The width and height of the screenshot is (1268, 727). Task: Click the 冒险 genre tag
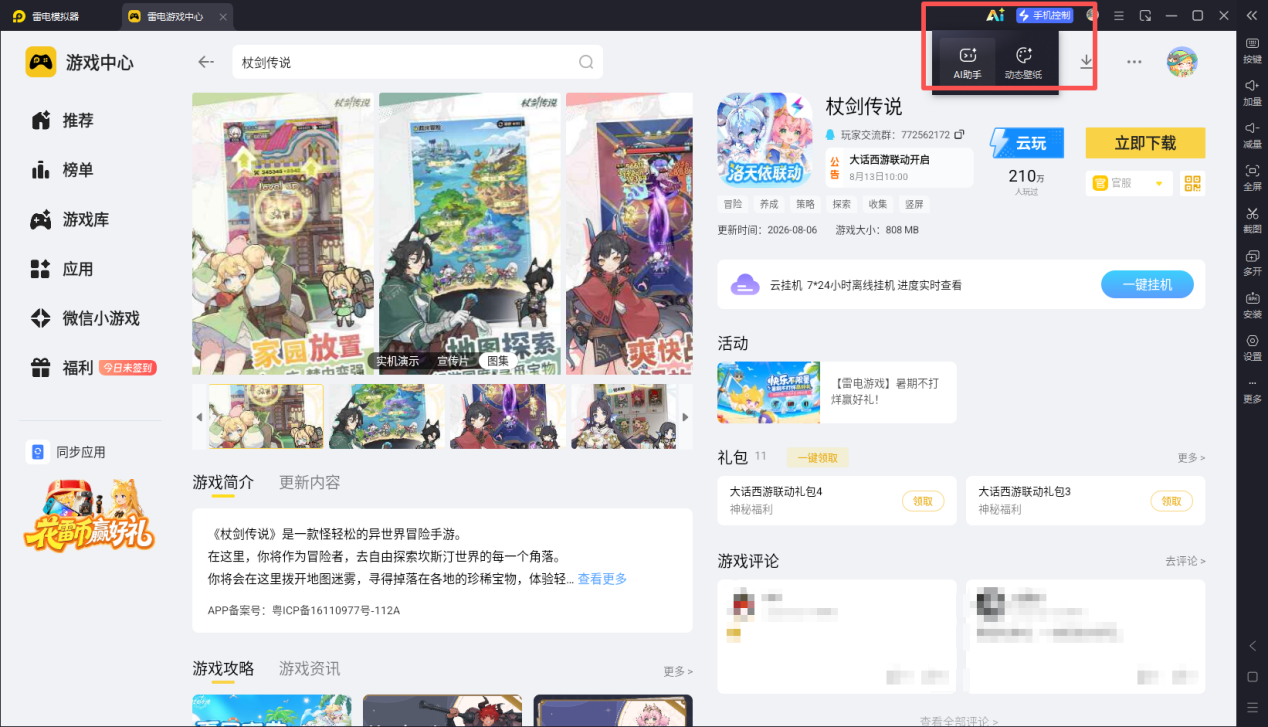click(733, 204)
